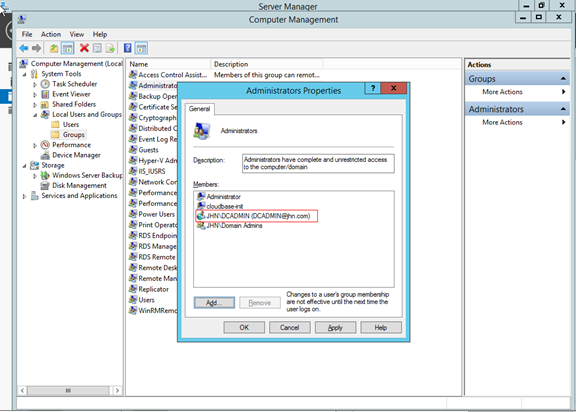Click the JHN\Domain Admins member icon
Screen dimensions: 580x412
pos(201,225)
